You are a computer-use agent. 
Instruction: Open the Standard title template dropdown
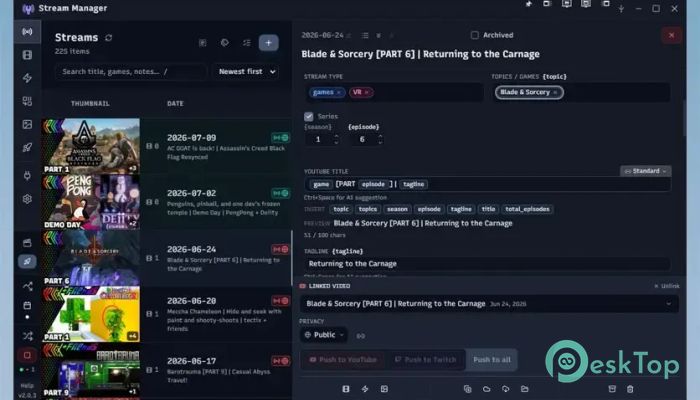coord(646,171)
